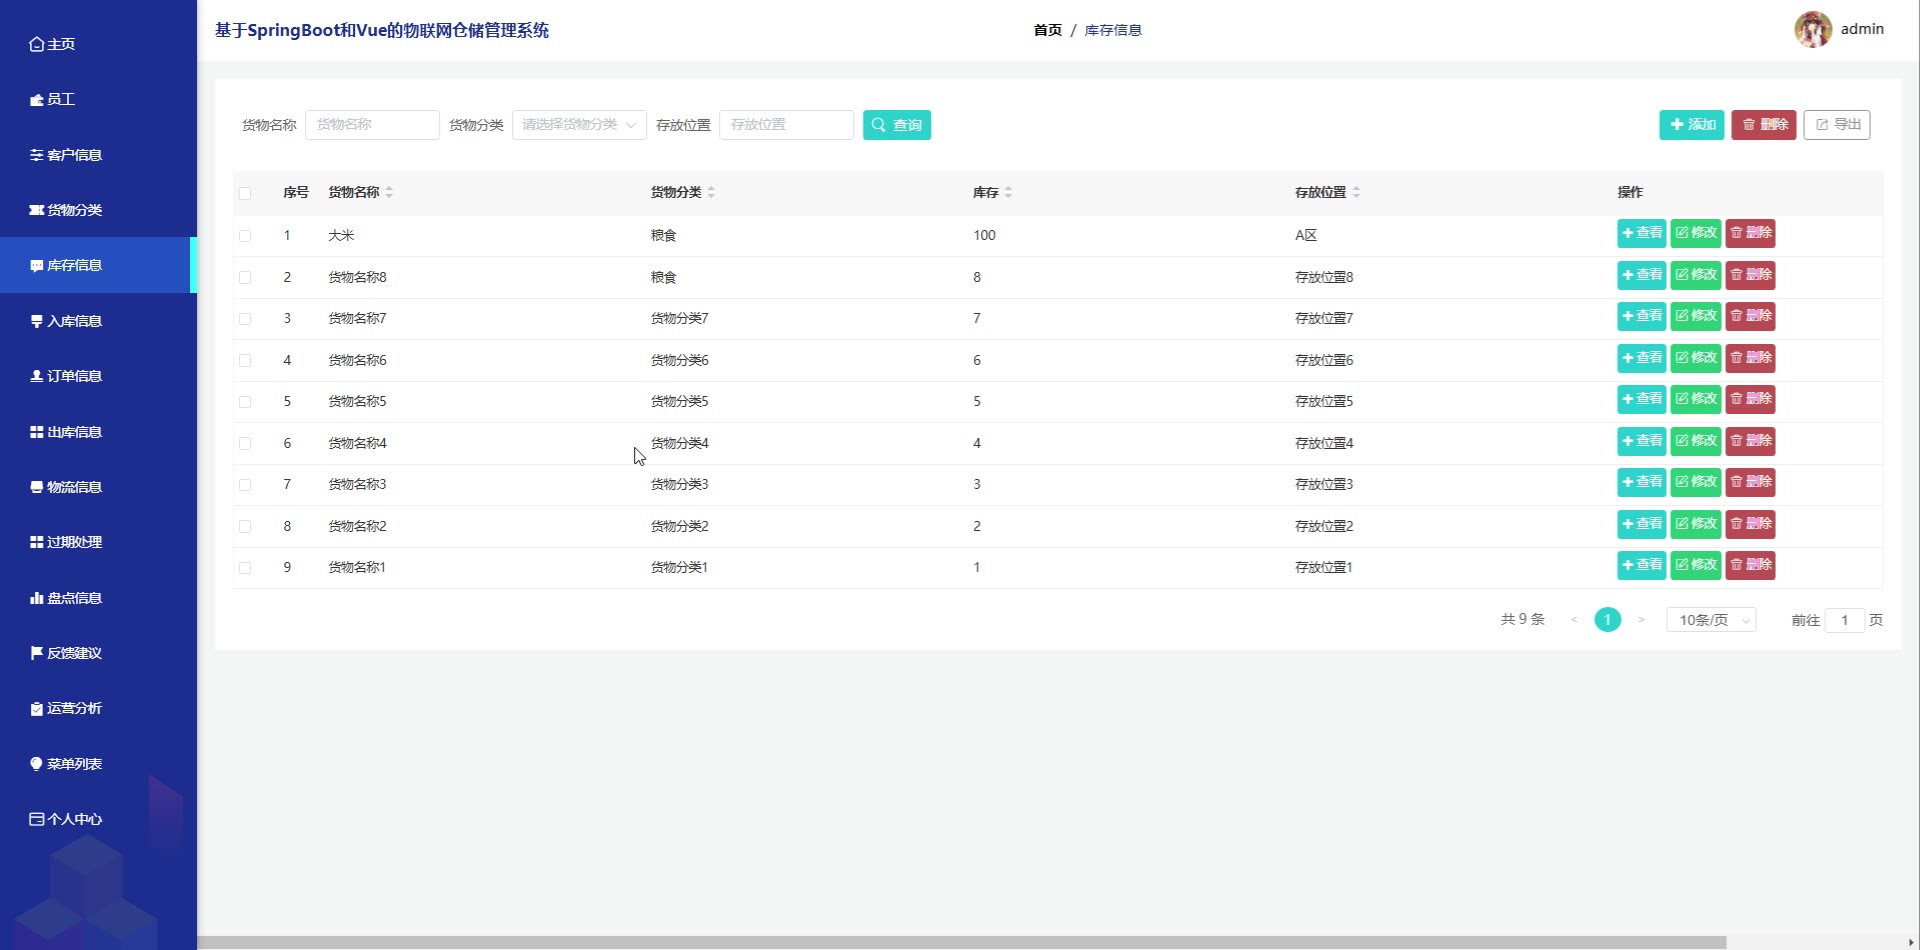This screenshot has width=1920, height=950.
Task: Click the admin avatar picture
Action: tap(1812, 30)
